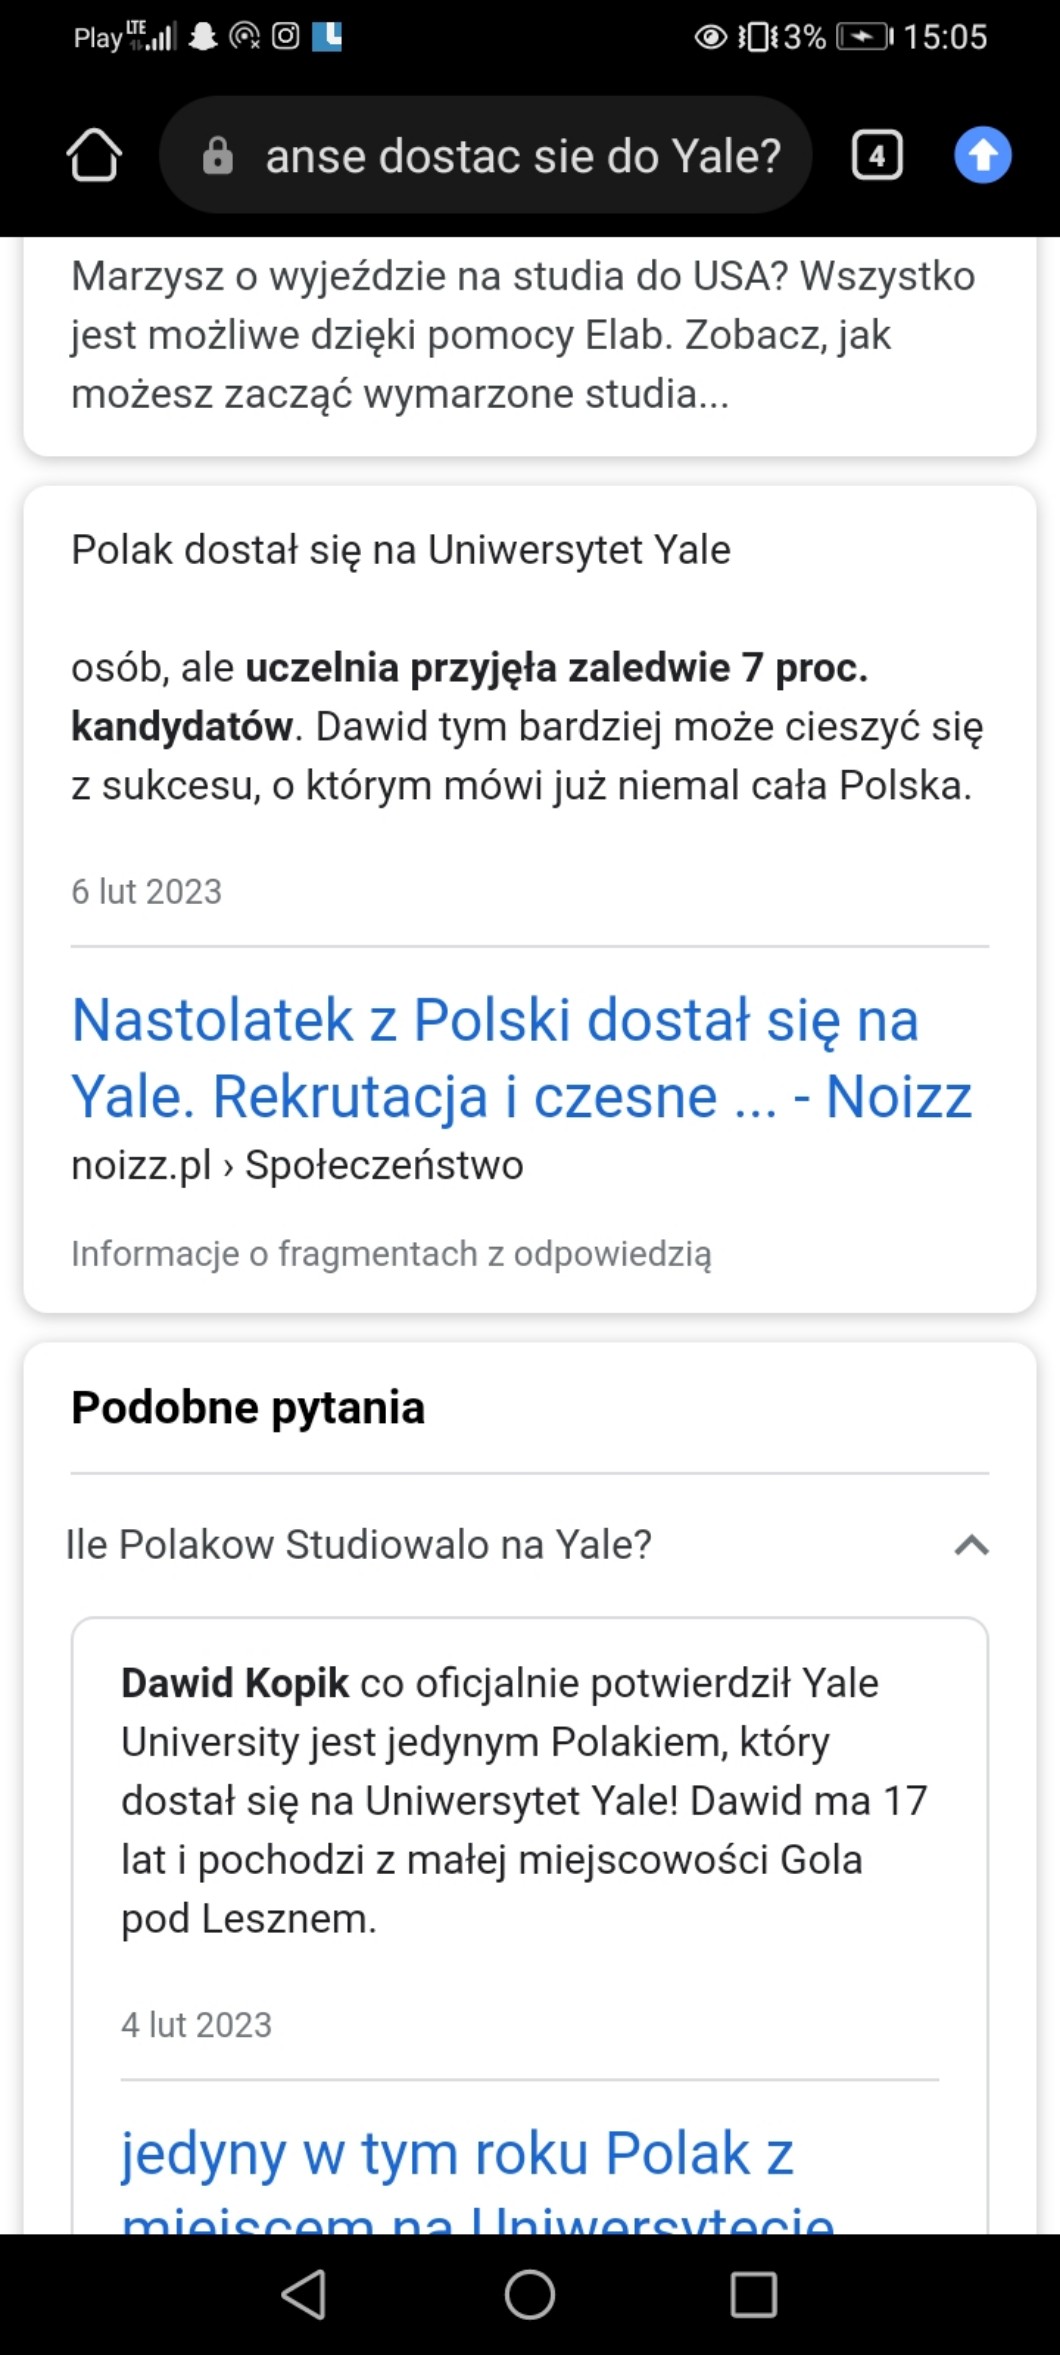The image size is (1060, 2355).
Task: Tap the Elab studies in USA snippet
Action: tap(522, 335)
